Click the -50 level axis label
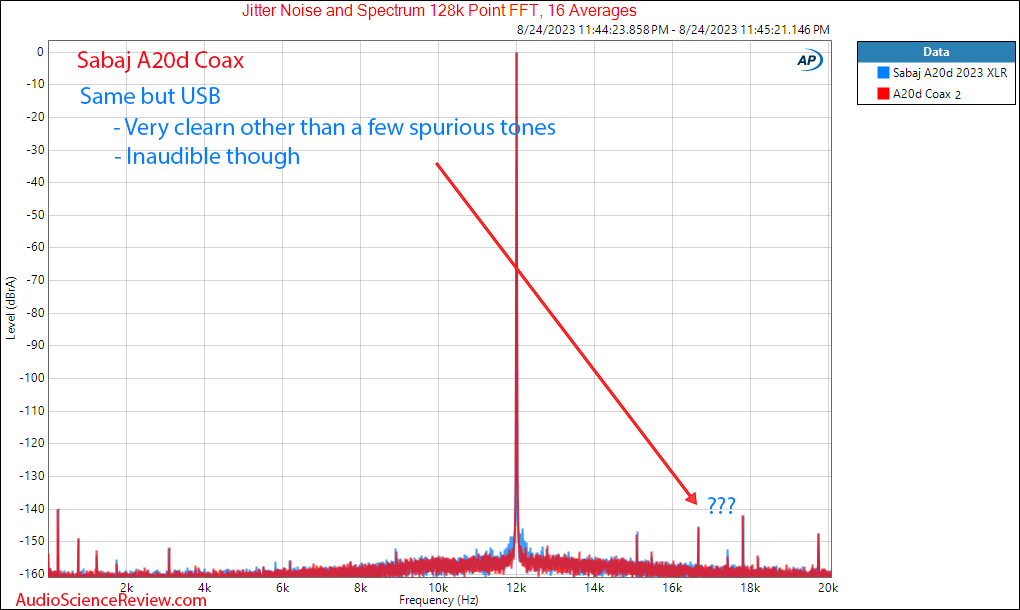Image resolution: width=1020 pixels, height=610 pixels. point(35,215)
